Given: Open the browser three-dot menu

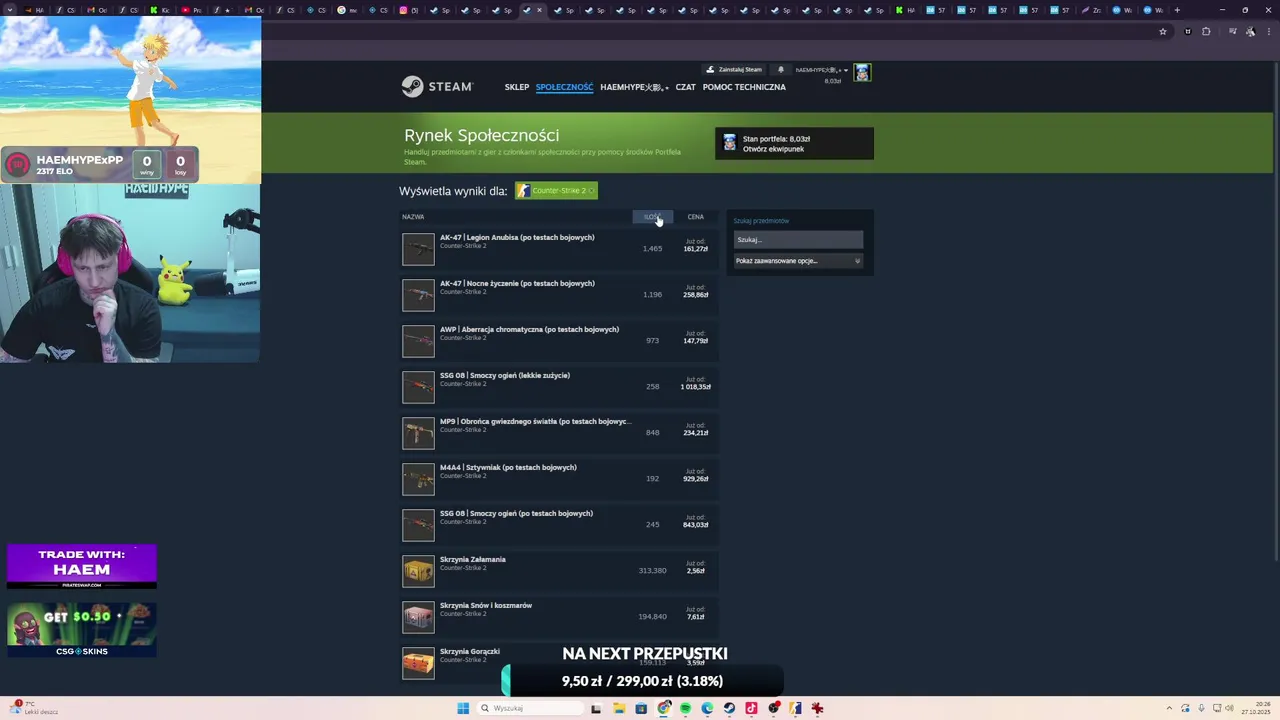Looking at the screenshot, I should point(1268,31).
